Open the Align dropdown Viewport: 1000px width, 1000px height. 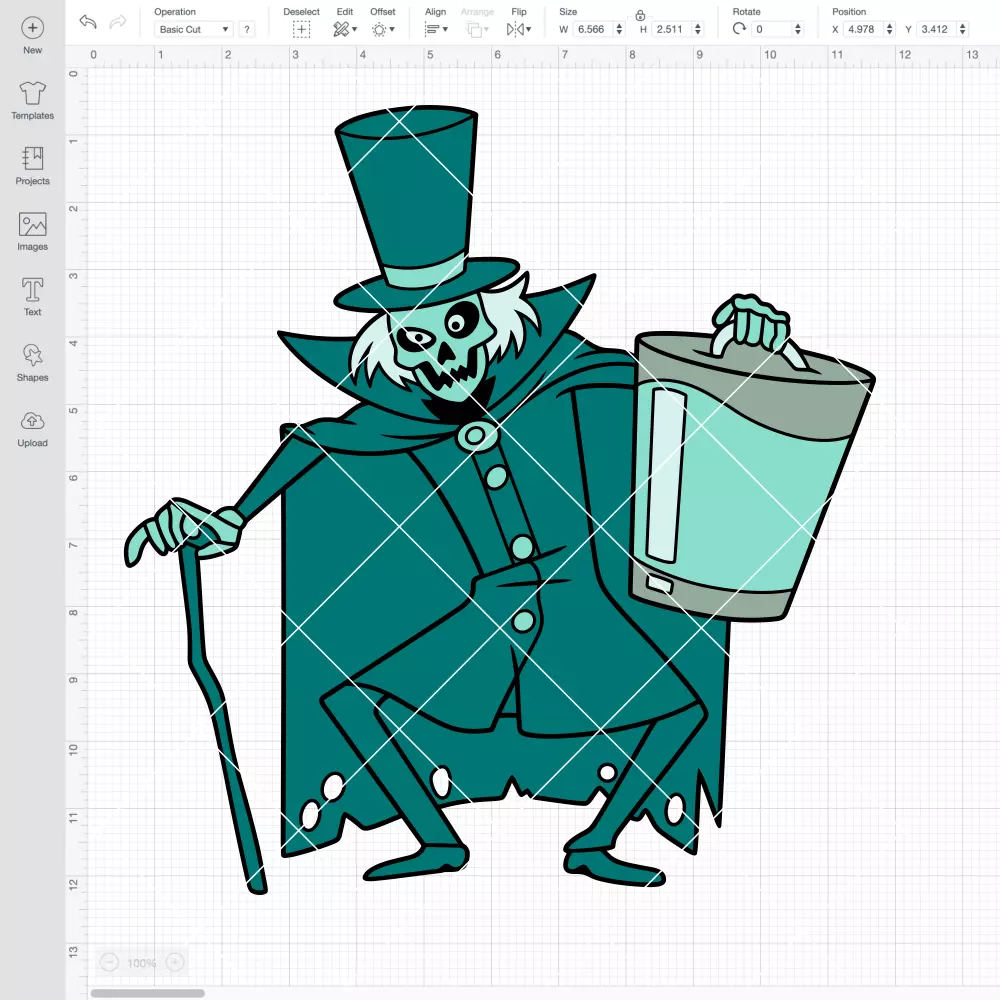(x=436, y=29)
